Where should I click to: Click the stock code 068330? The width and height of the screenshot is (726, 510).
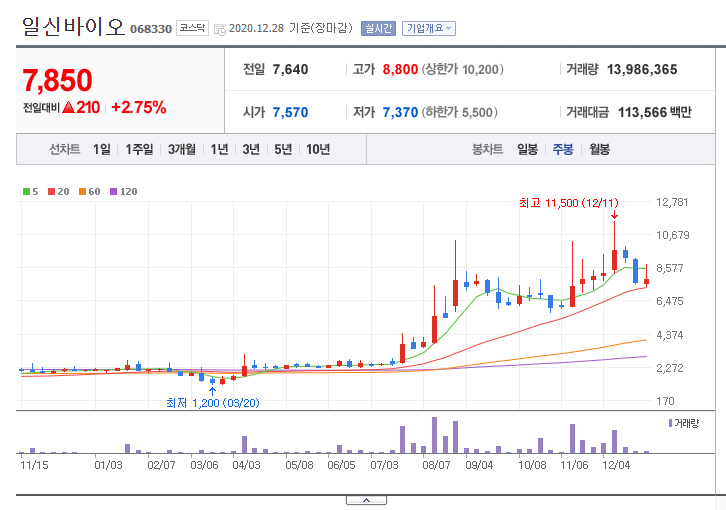(150, 29)
